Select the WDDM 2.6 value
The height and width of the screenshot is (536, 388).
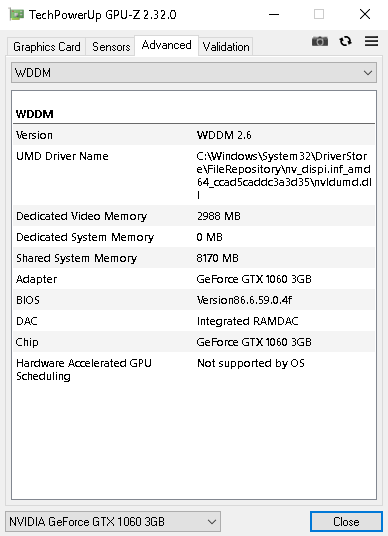224,135
